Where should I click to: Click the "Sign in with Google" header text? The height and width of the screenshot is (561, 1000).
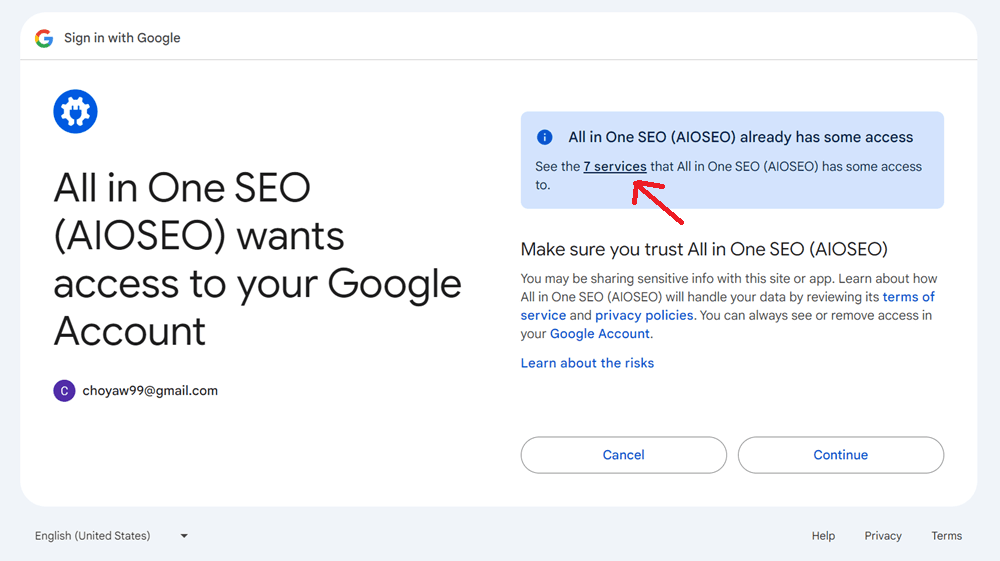click(x=122, y=38)
